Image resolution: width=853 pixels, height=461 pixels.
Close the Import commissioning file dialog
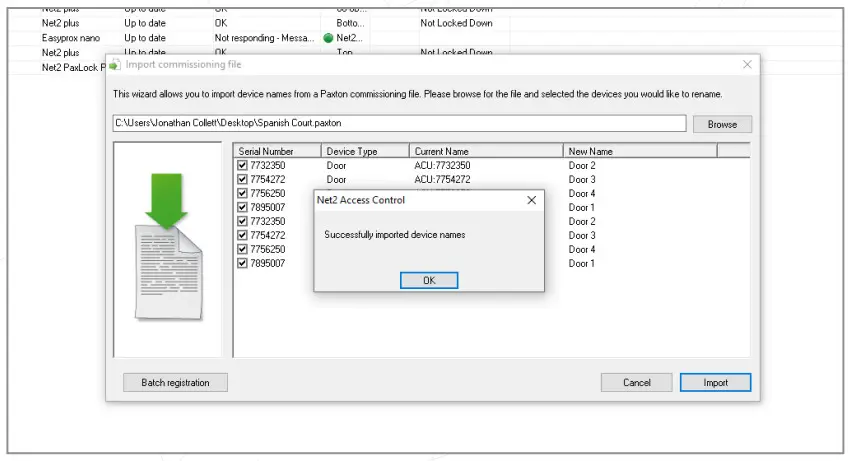coord(747,64)
